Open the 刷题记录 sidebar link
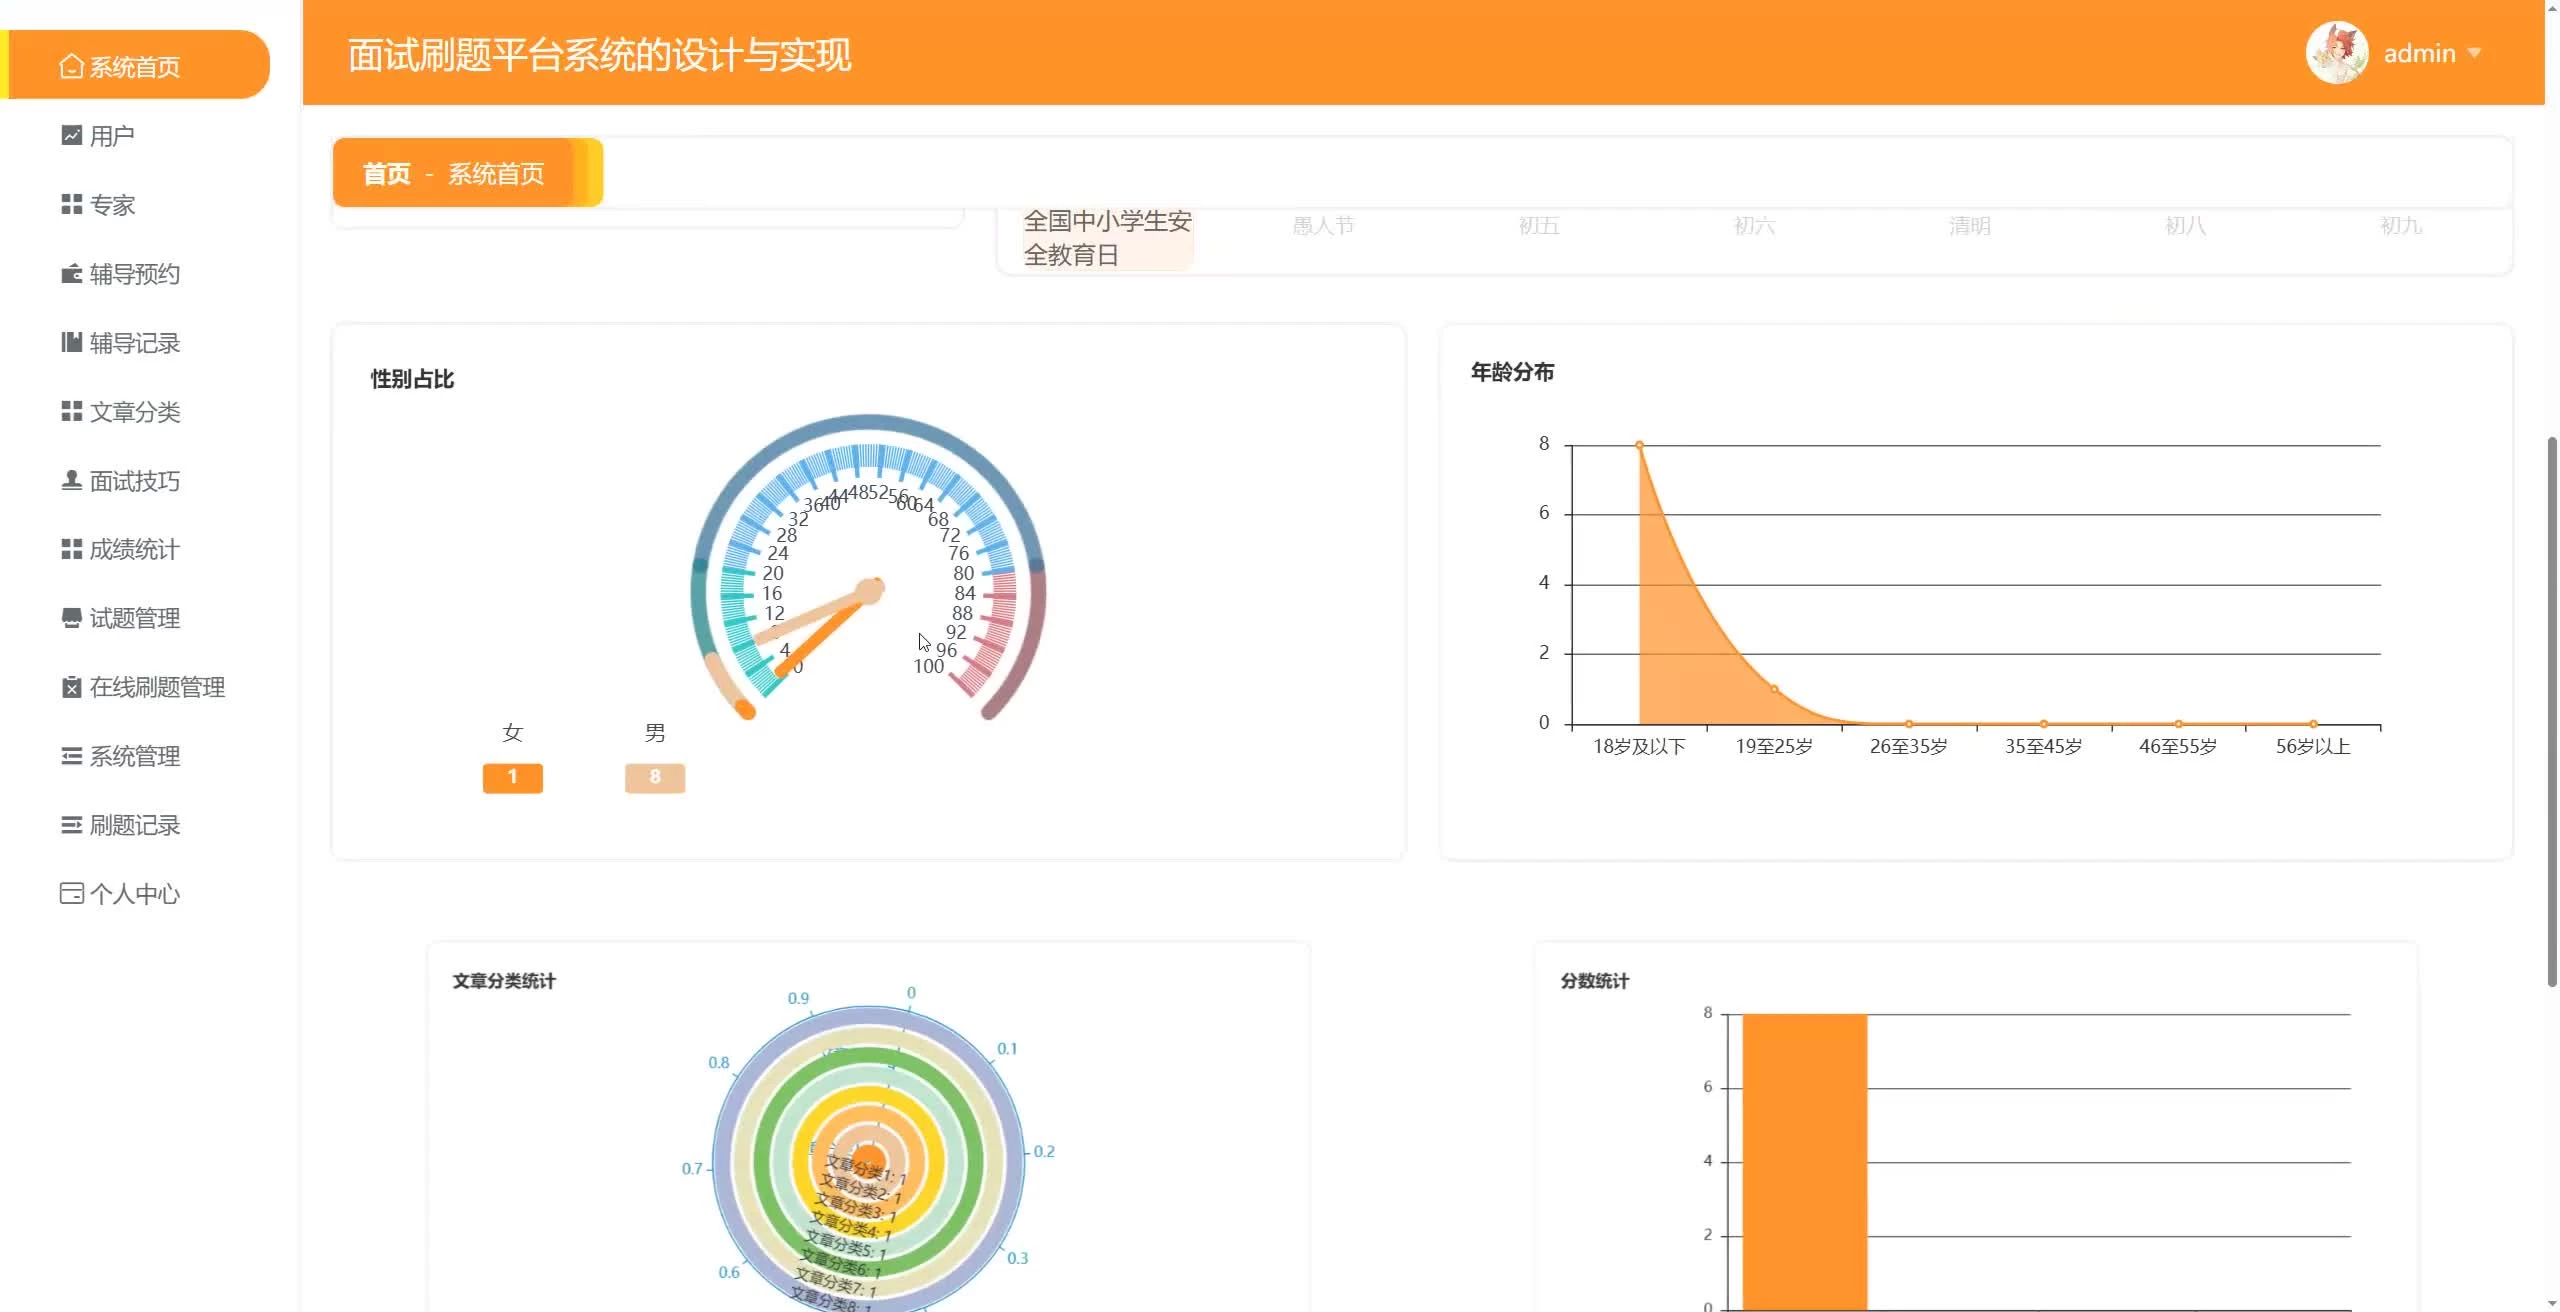The height and width of the screenshot is (1312, 2560). 135,825
